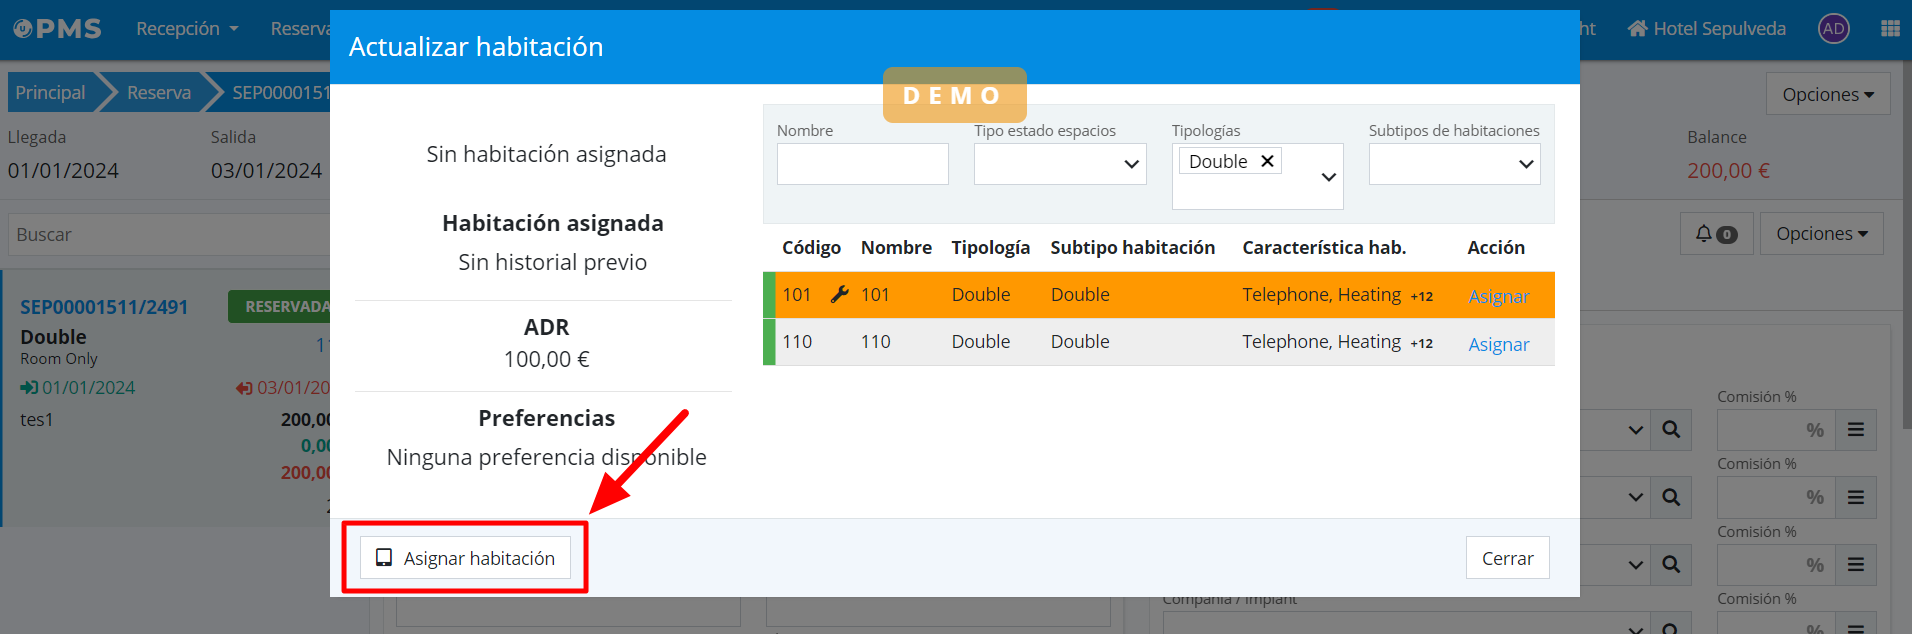Image resolution: width=1912 pixels, height=634 pixels.
Task: Click the AD user avatar
Action: click(1833, 29)
